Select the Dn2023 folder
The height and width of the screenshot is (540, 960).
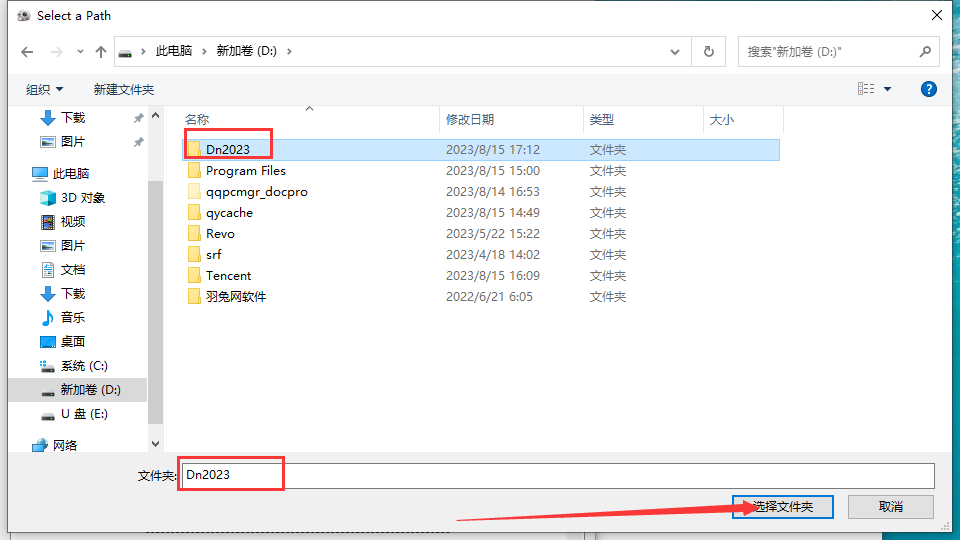point(481,149)
